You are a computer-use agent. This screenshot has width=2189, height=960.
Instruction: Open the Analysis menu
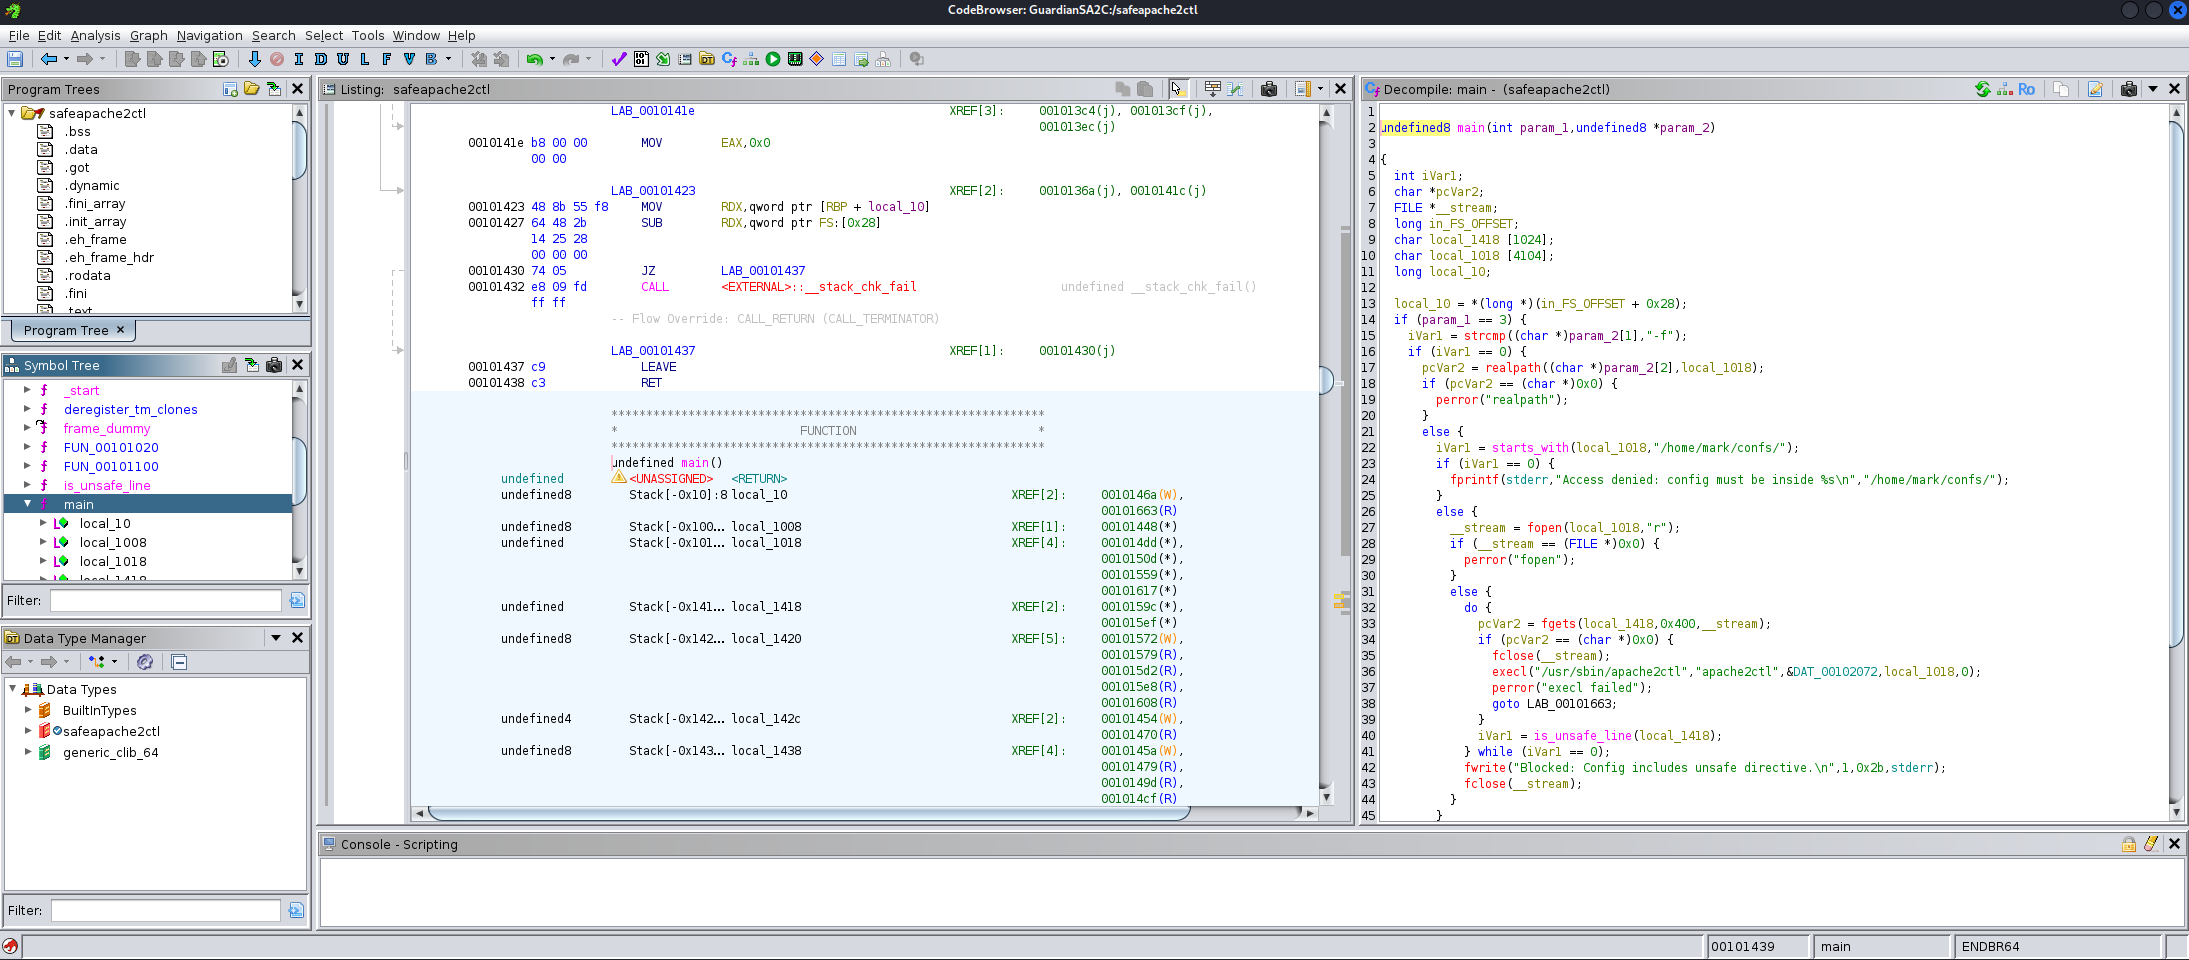coord(95,35)
